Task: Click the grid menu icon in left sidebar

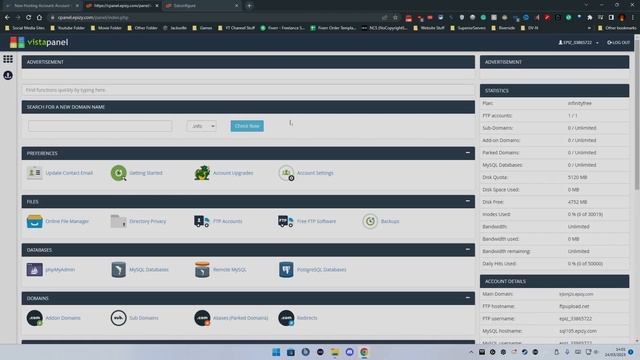Action: [8, 59]
